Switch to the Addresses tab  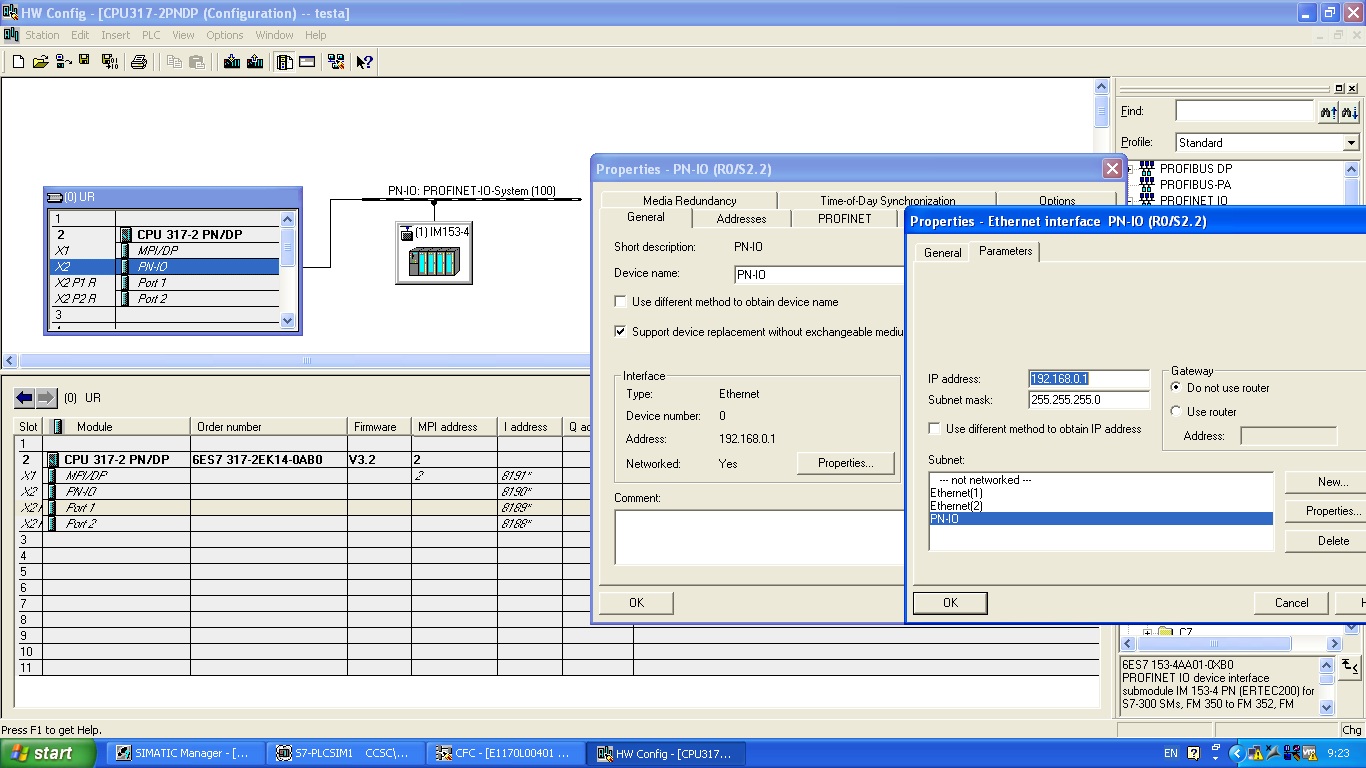pos(741,219)
